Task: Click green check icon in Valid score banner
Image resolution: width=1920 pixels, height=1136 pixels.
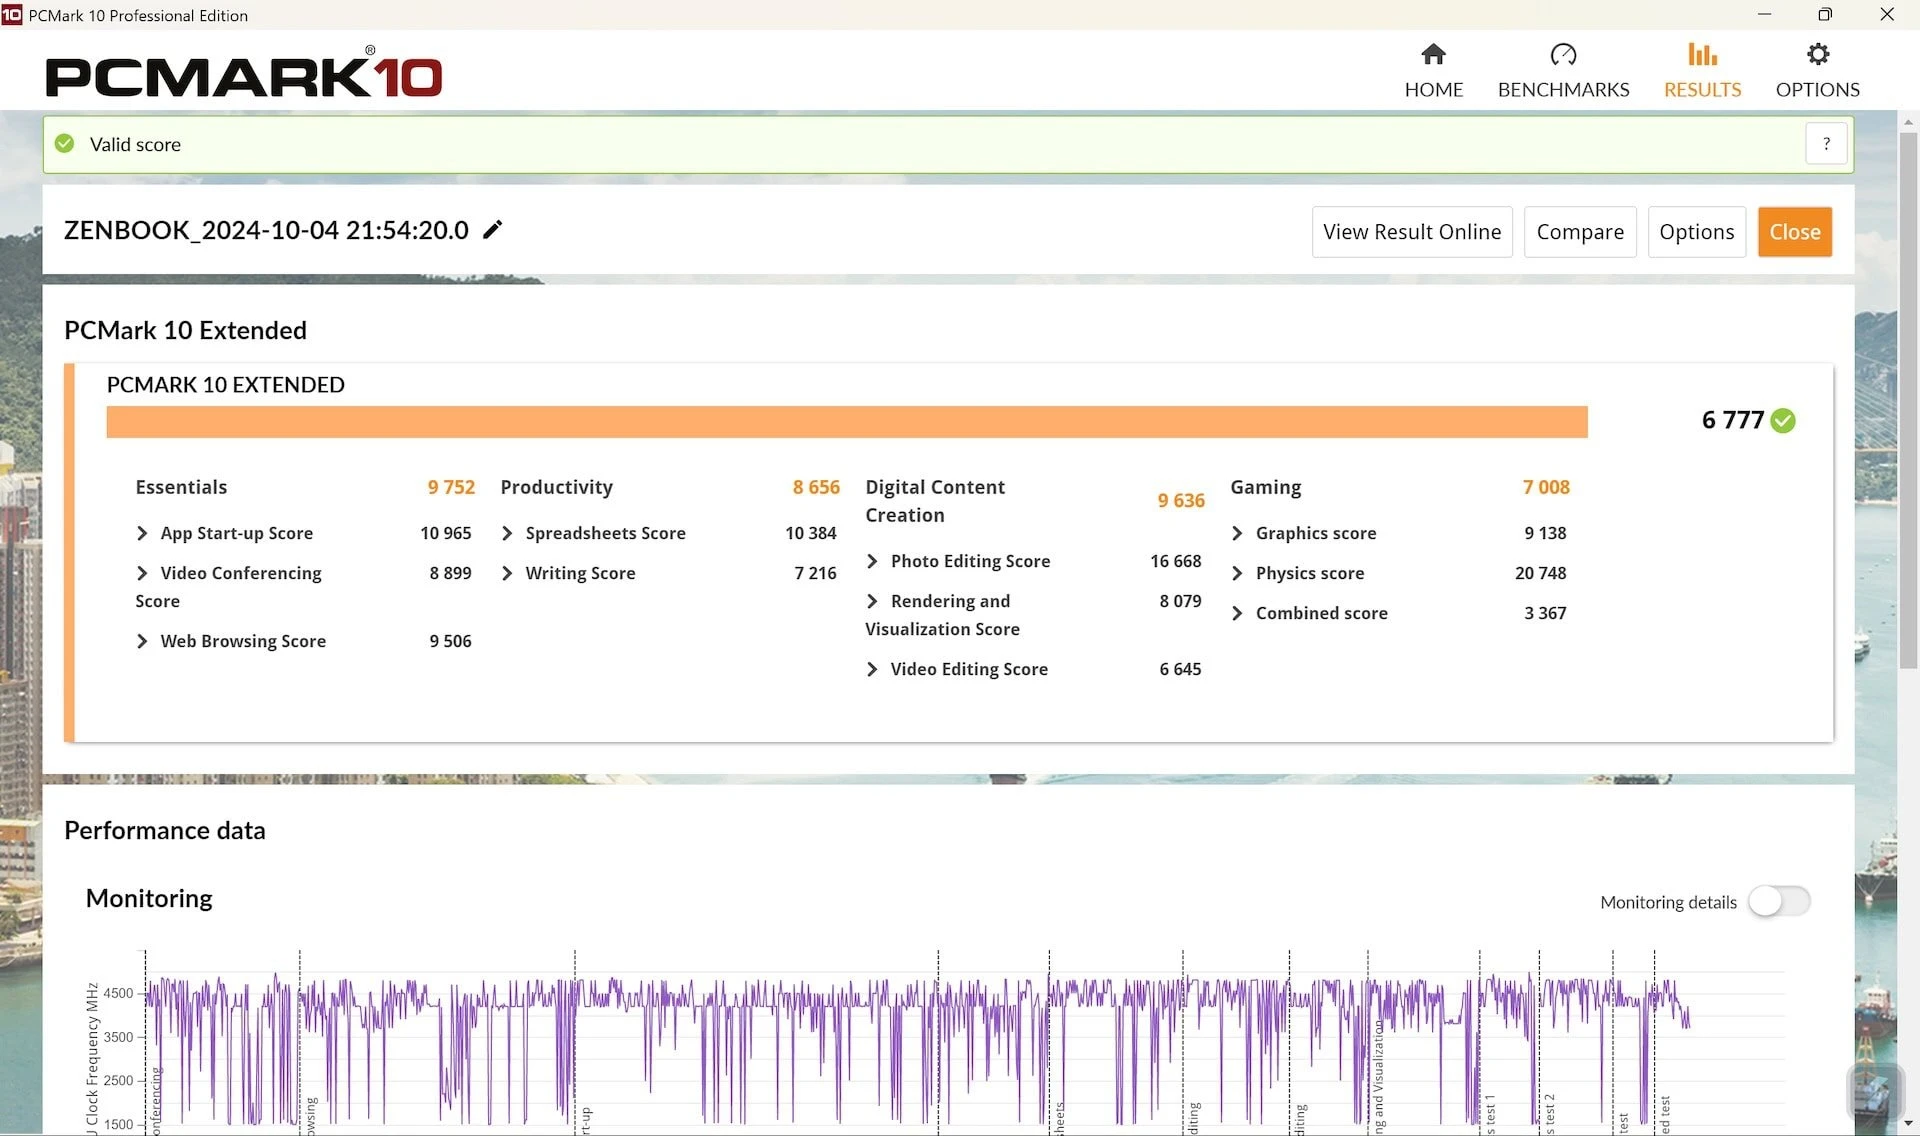Action: tap(65, 144)
